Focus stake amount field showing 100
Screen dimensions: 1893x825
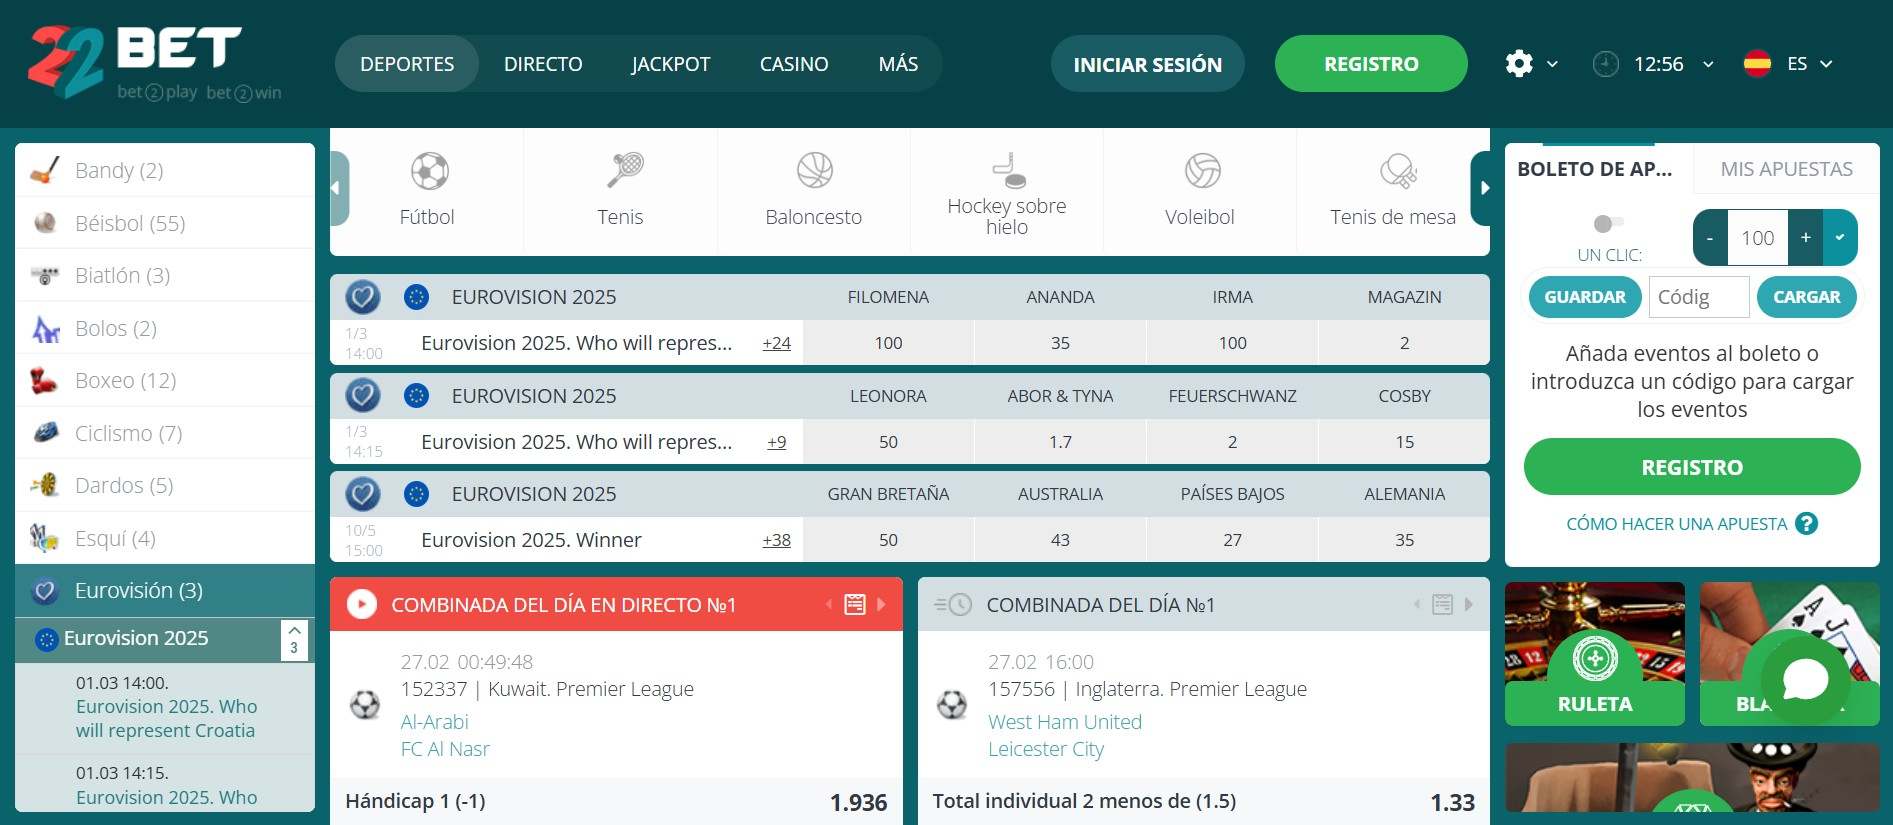coord(1758,237)
